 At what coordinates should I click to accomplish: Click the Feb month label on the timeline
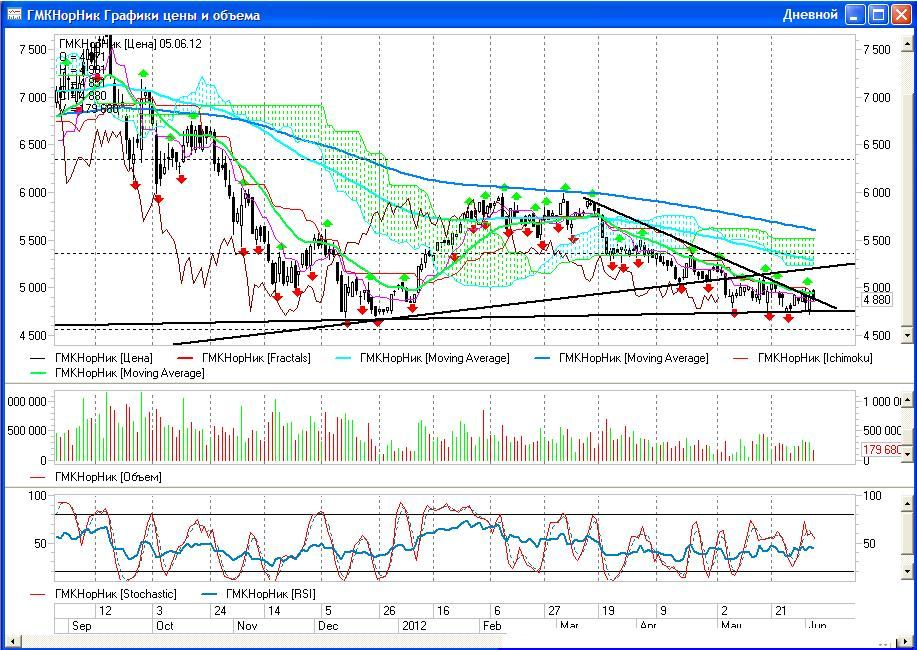click(x=492, y=625)
